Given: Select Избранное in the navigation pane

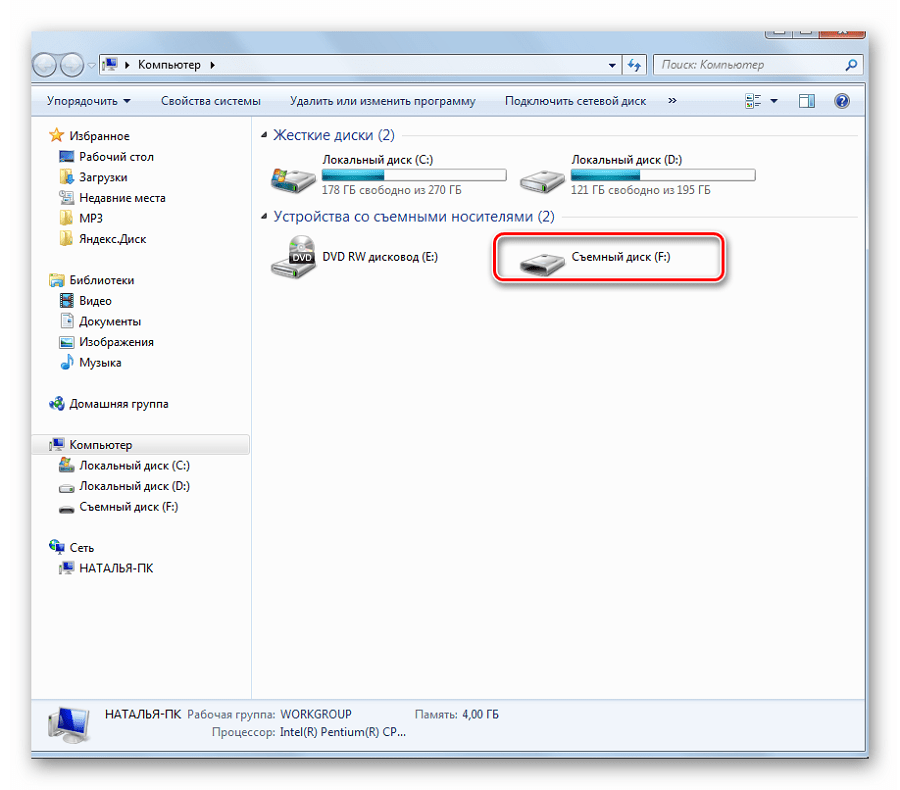Looking at the screenshot, I should coord(99,136).
